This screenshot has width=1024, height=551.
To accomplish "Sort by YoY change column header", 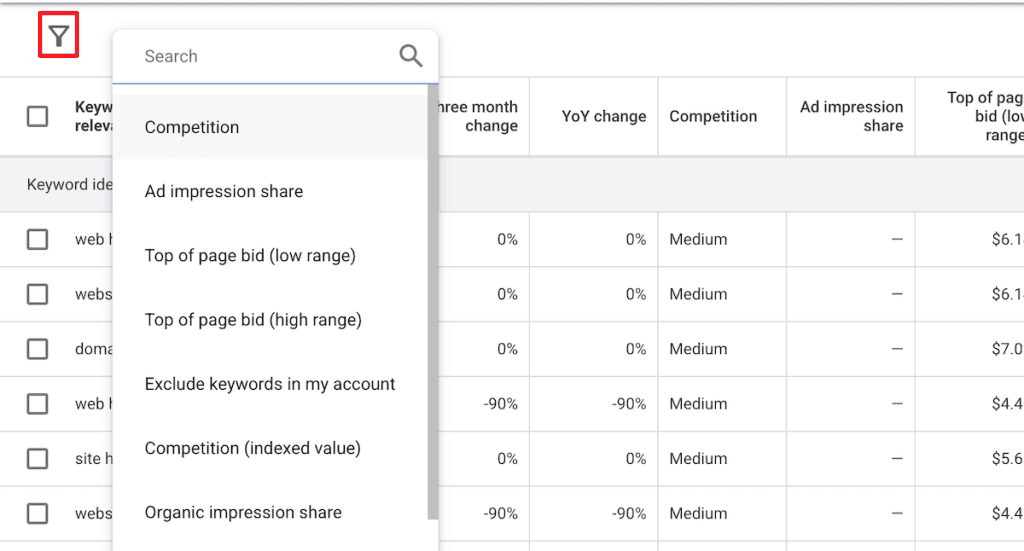I will [x=603, y=116].
